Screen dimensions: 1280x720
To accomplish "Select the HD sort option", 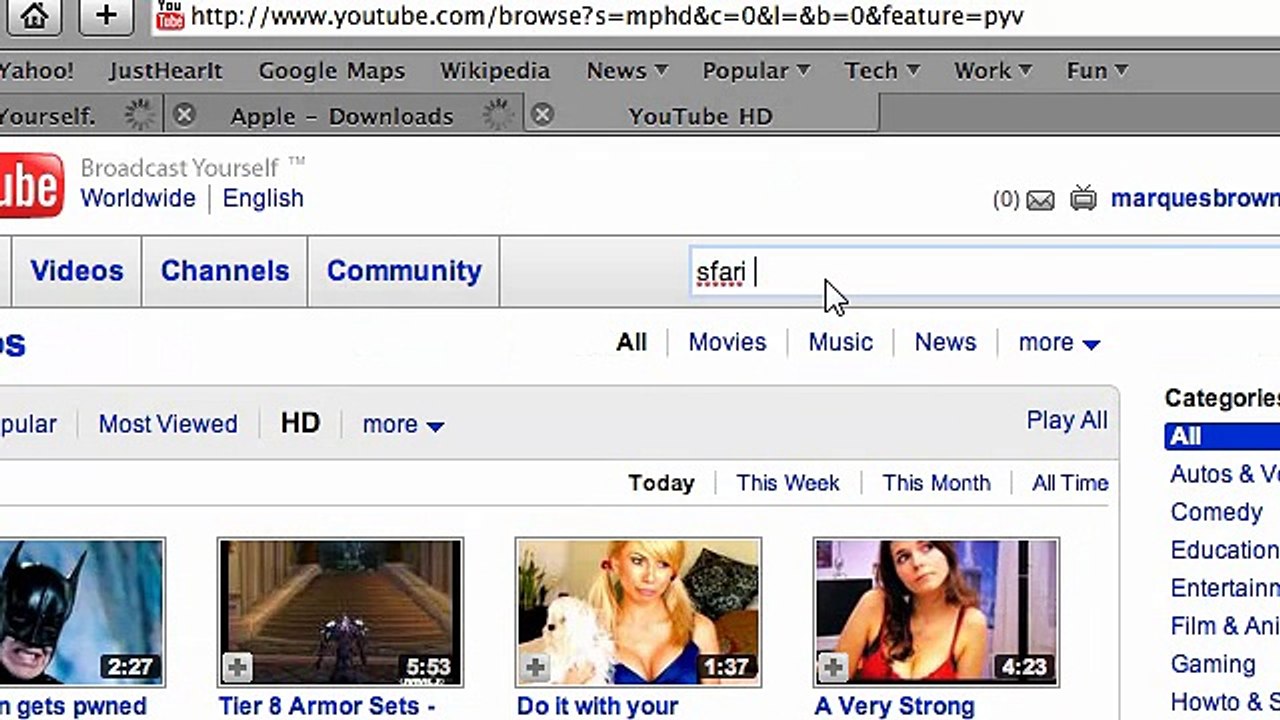I will [300, 423].
